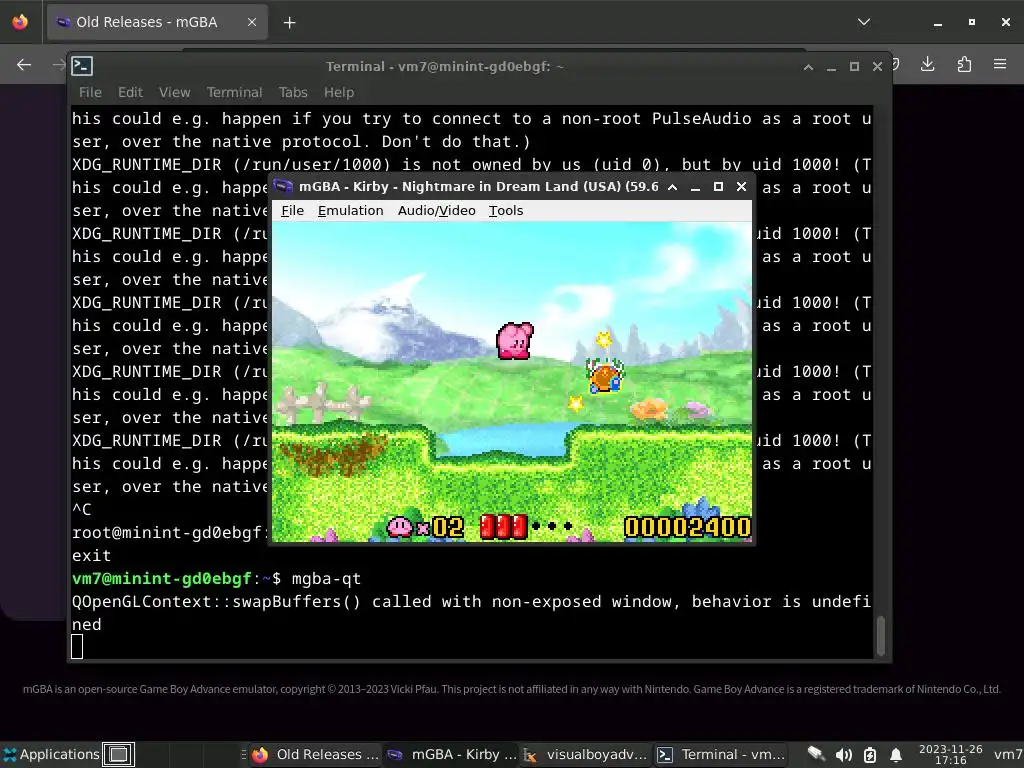Maximize the Firefox browser window
The height and width of the screenshot is (768, 1024).
point(972,22)
